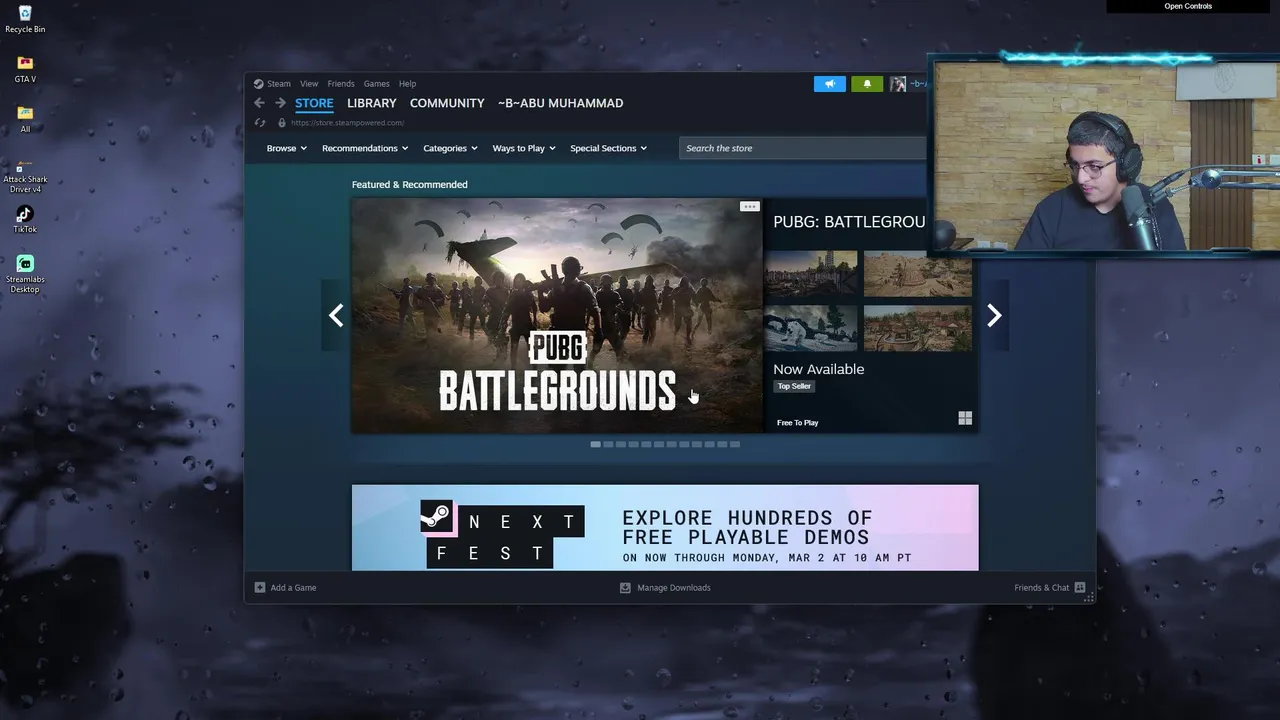The width and height of the screenshot is (1280, 720).
Task: Open the GTA V desktop shortcut
Action: (x=25, y=69)
